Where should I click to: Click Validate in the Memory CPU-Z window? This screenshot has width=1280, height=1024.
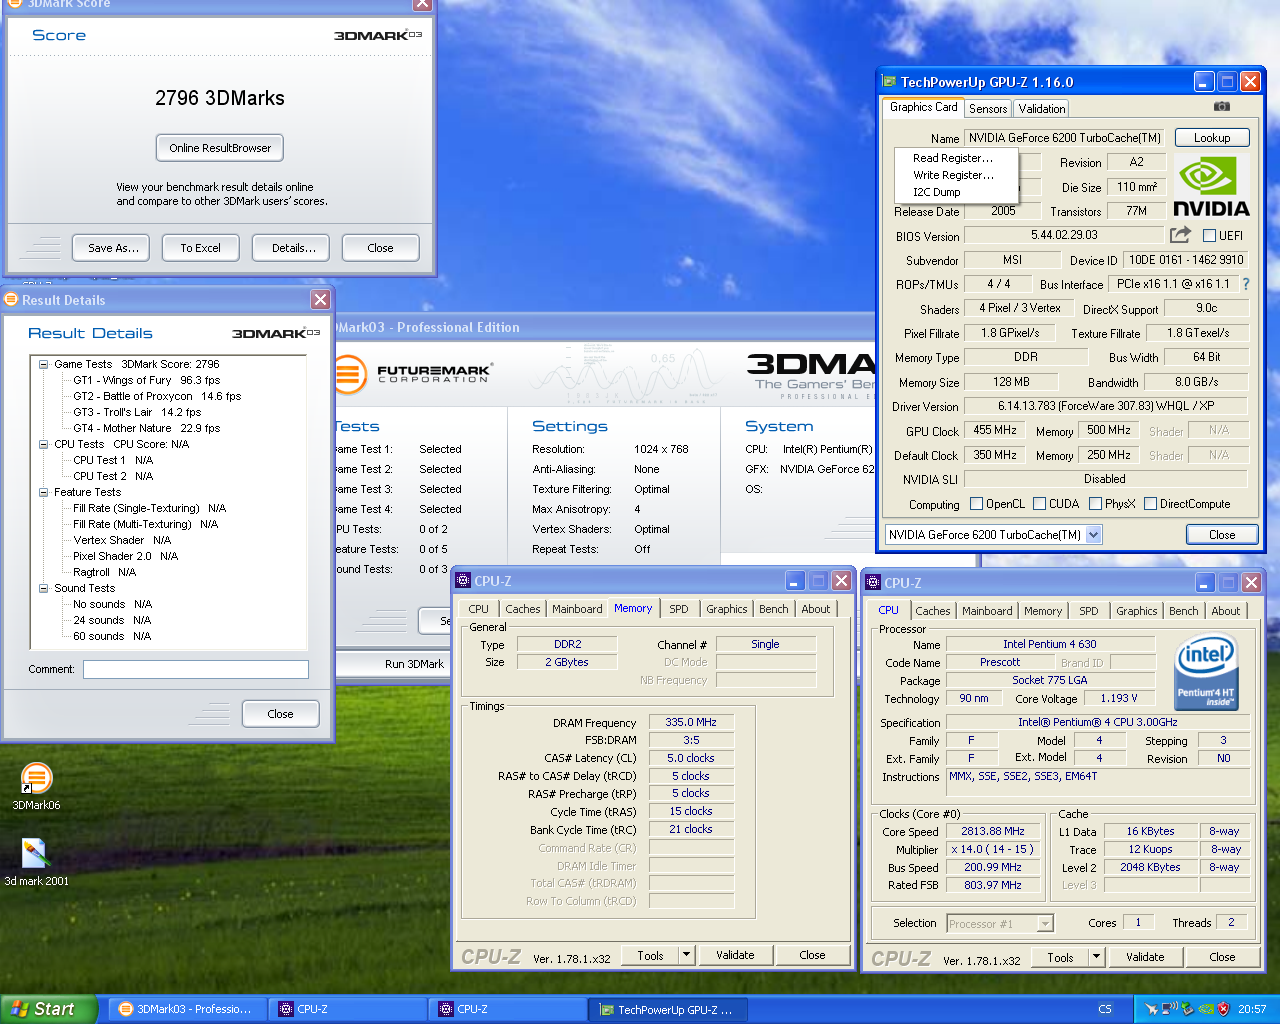point(735,955)
